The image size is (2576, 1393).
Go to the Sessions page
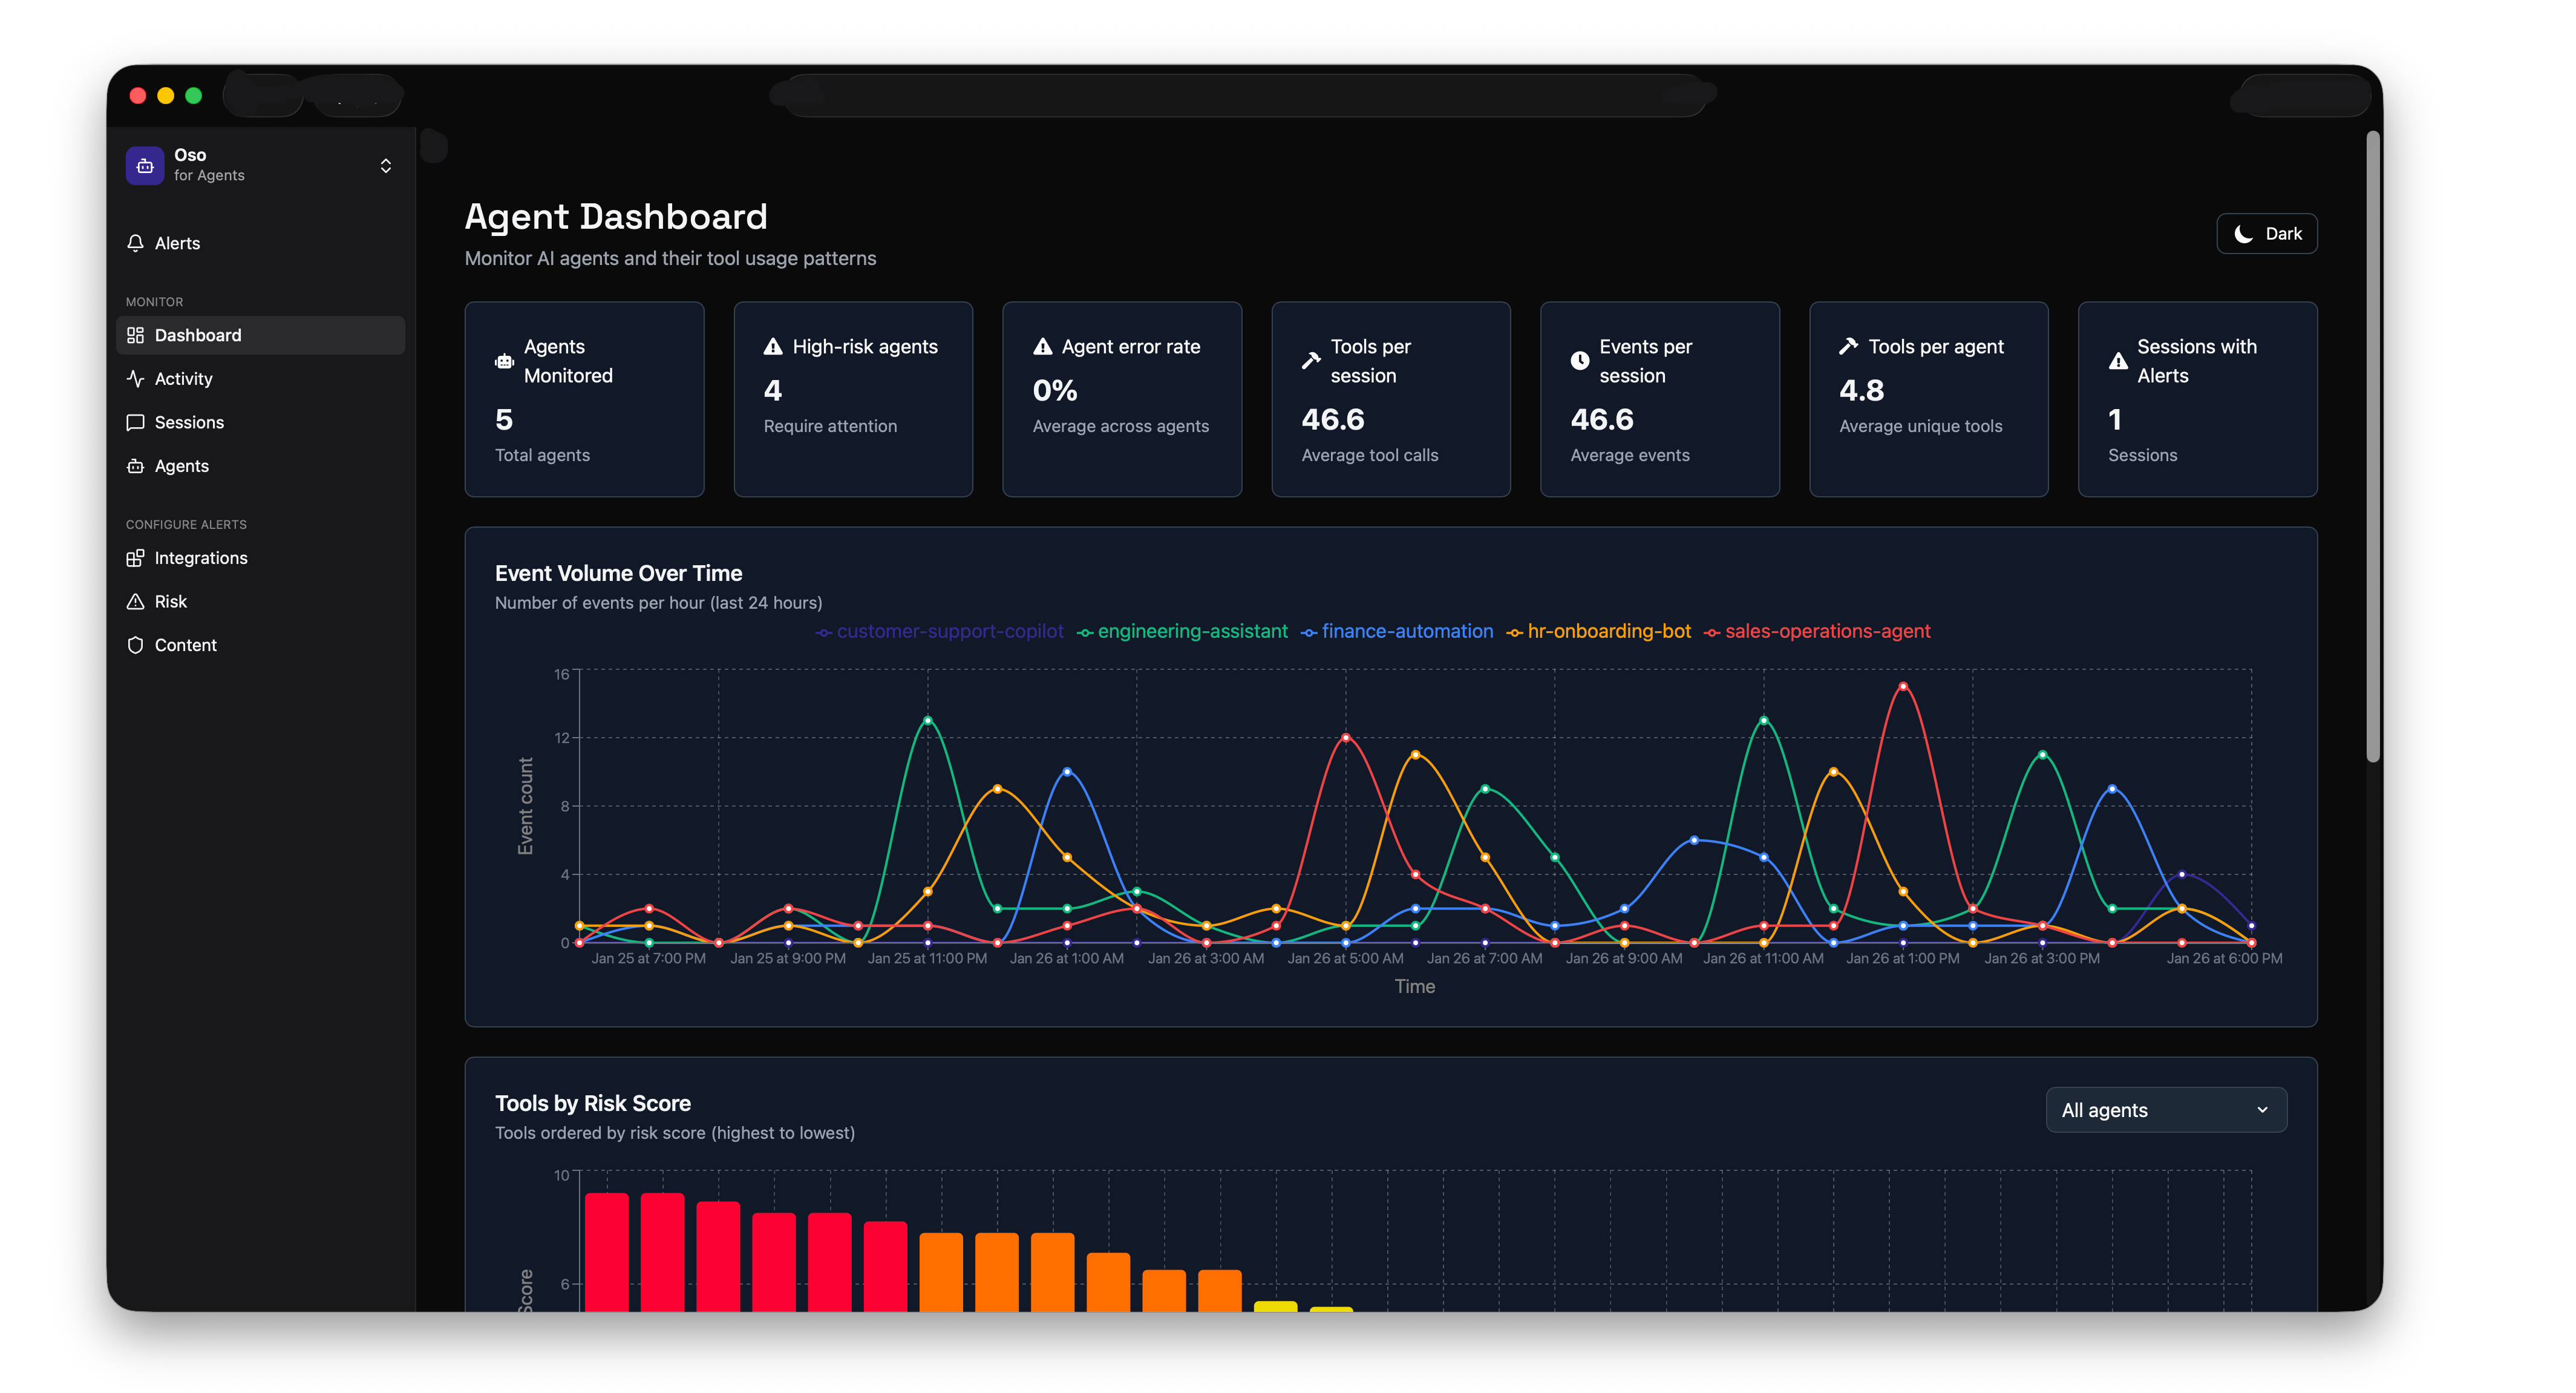[x=189, y=422]
